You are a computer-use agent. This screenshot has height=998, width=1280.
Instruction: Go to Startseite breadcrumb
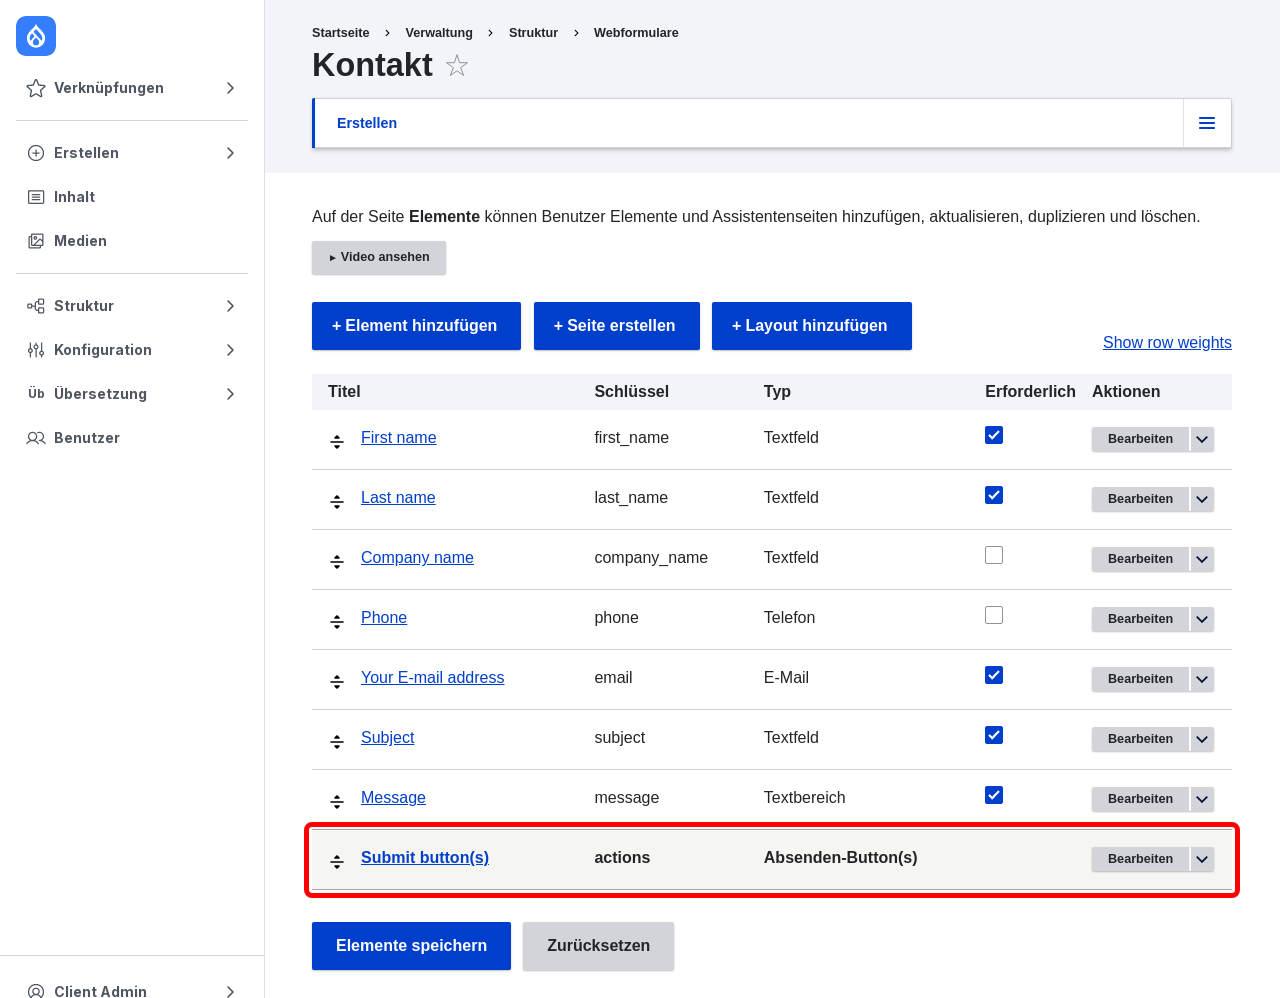coord(340,33)
